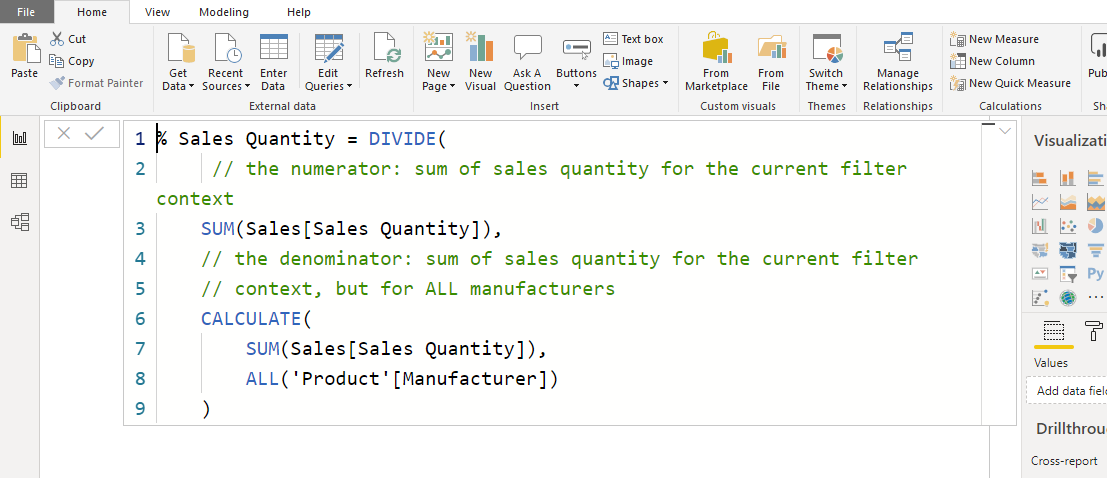The width and height of the screenshot is (1107, 478).
Task: Open Report view from left sidebar
Action: coord(19,138)
